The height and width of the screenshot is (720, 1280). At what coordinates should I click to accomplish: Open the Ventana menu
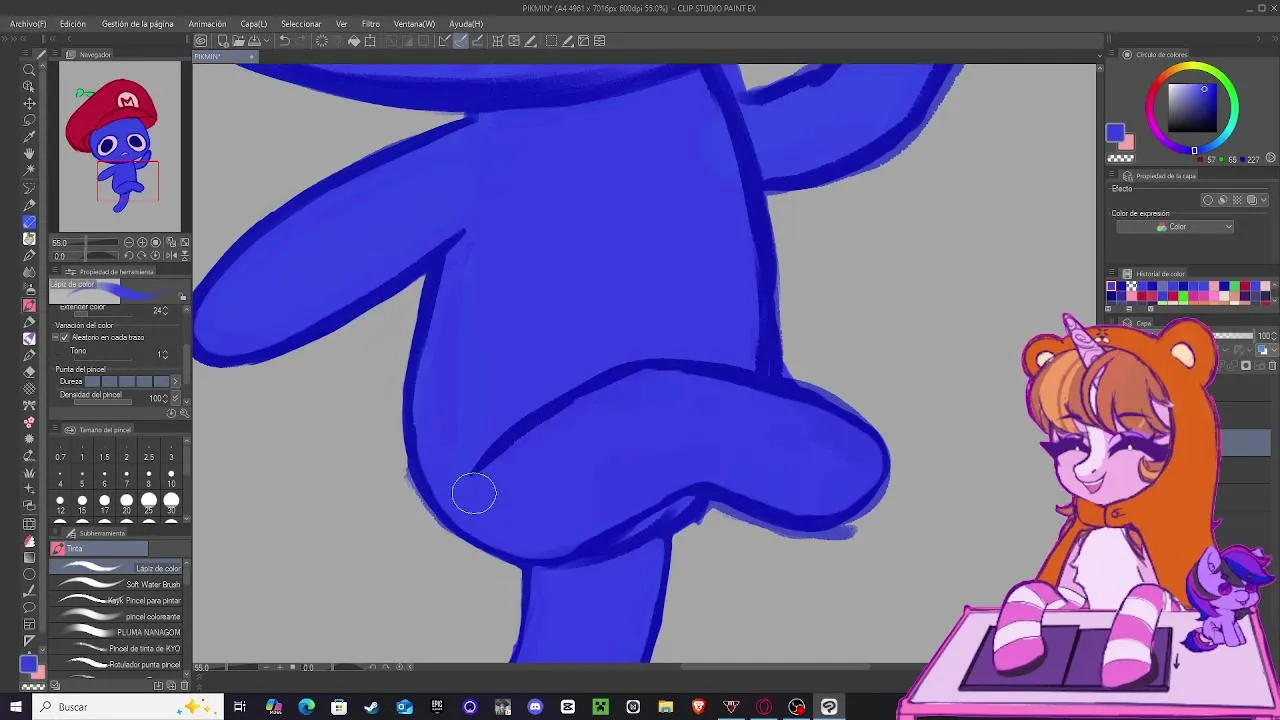[x=414, y=24]
